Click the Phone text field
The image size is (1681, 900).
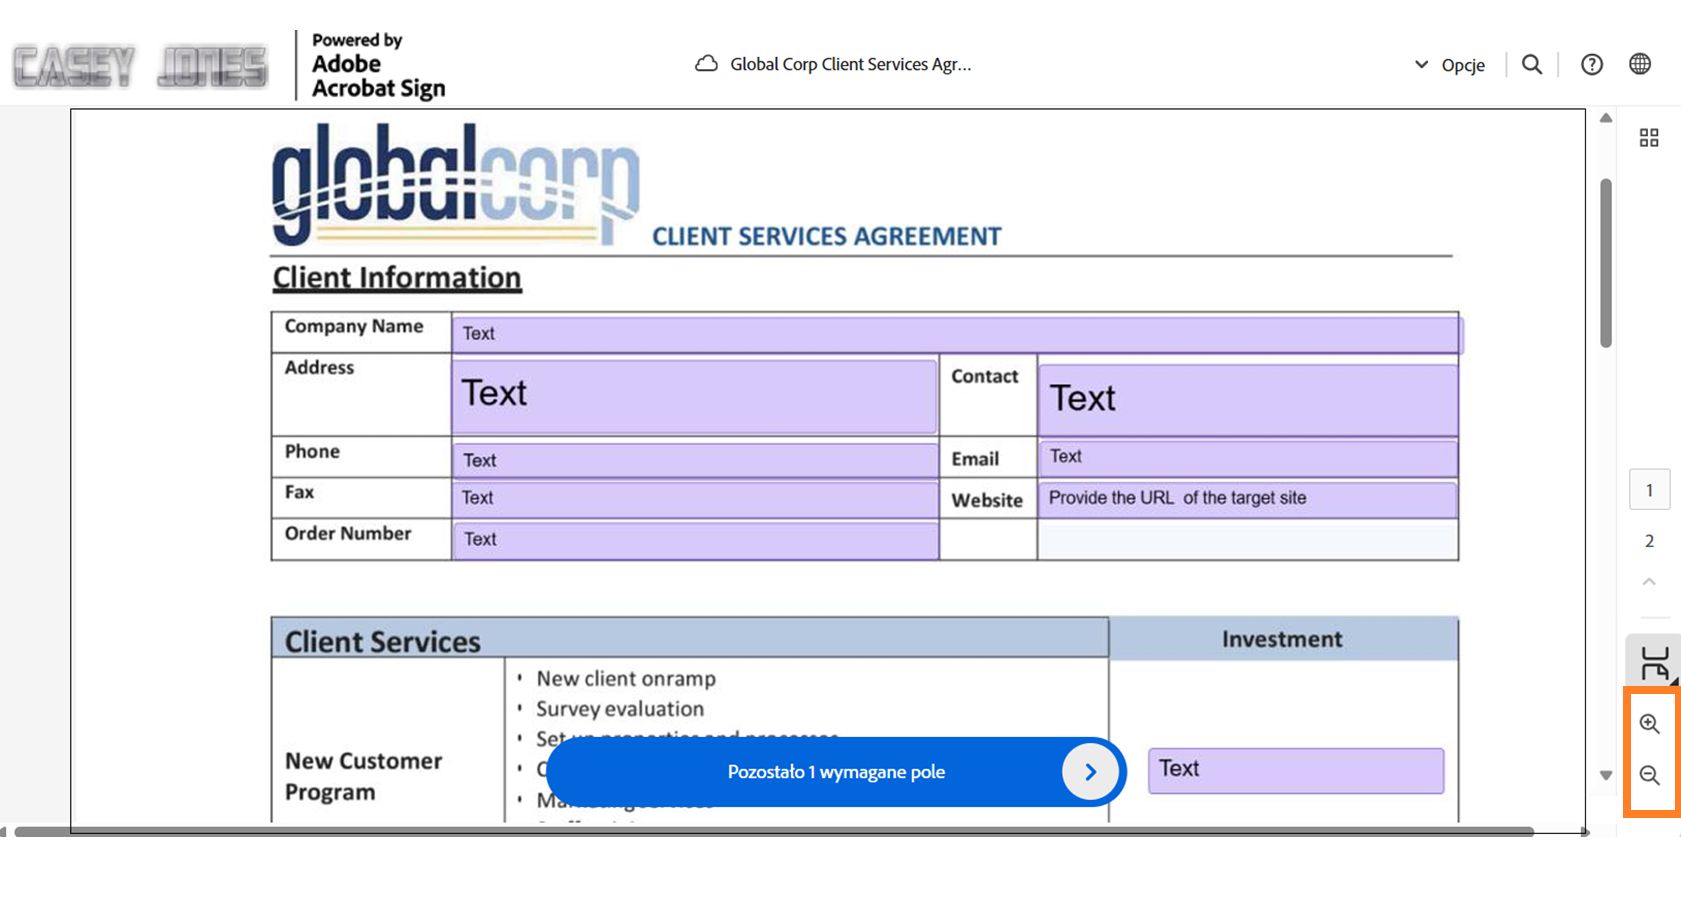click(694, 460)
